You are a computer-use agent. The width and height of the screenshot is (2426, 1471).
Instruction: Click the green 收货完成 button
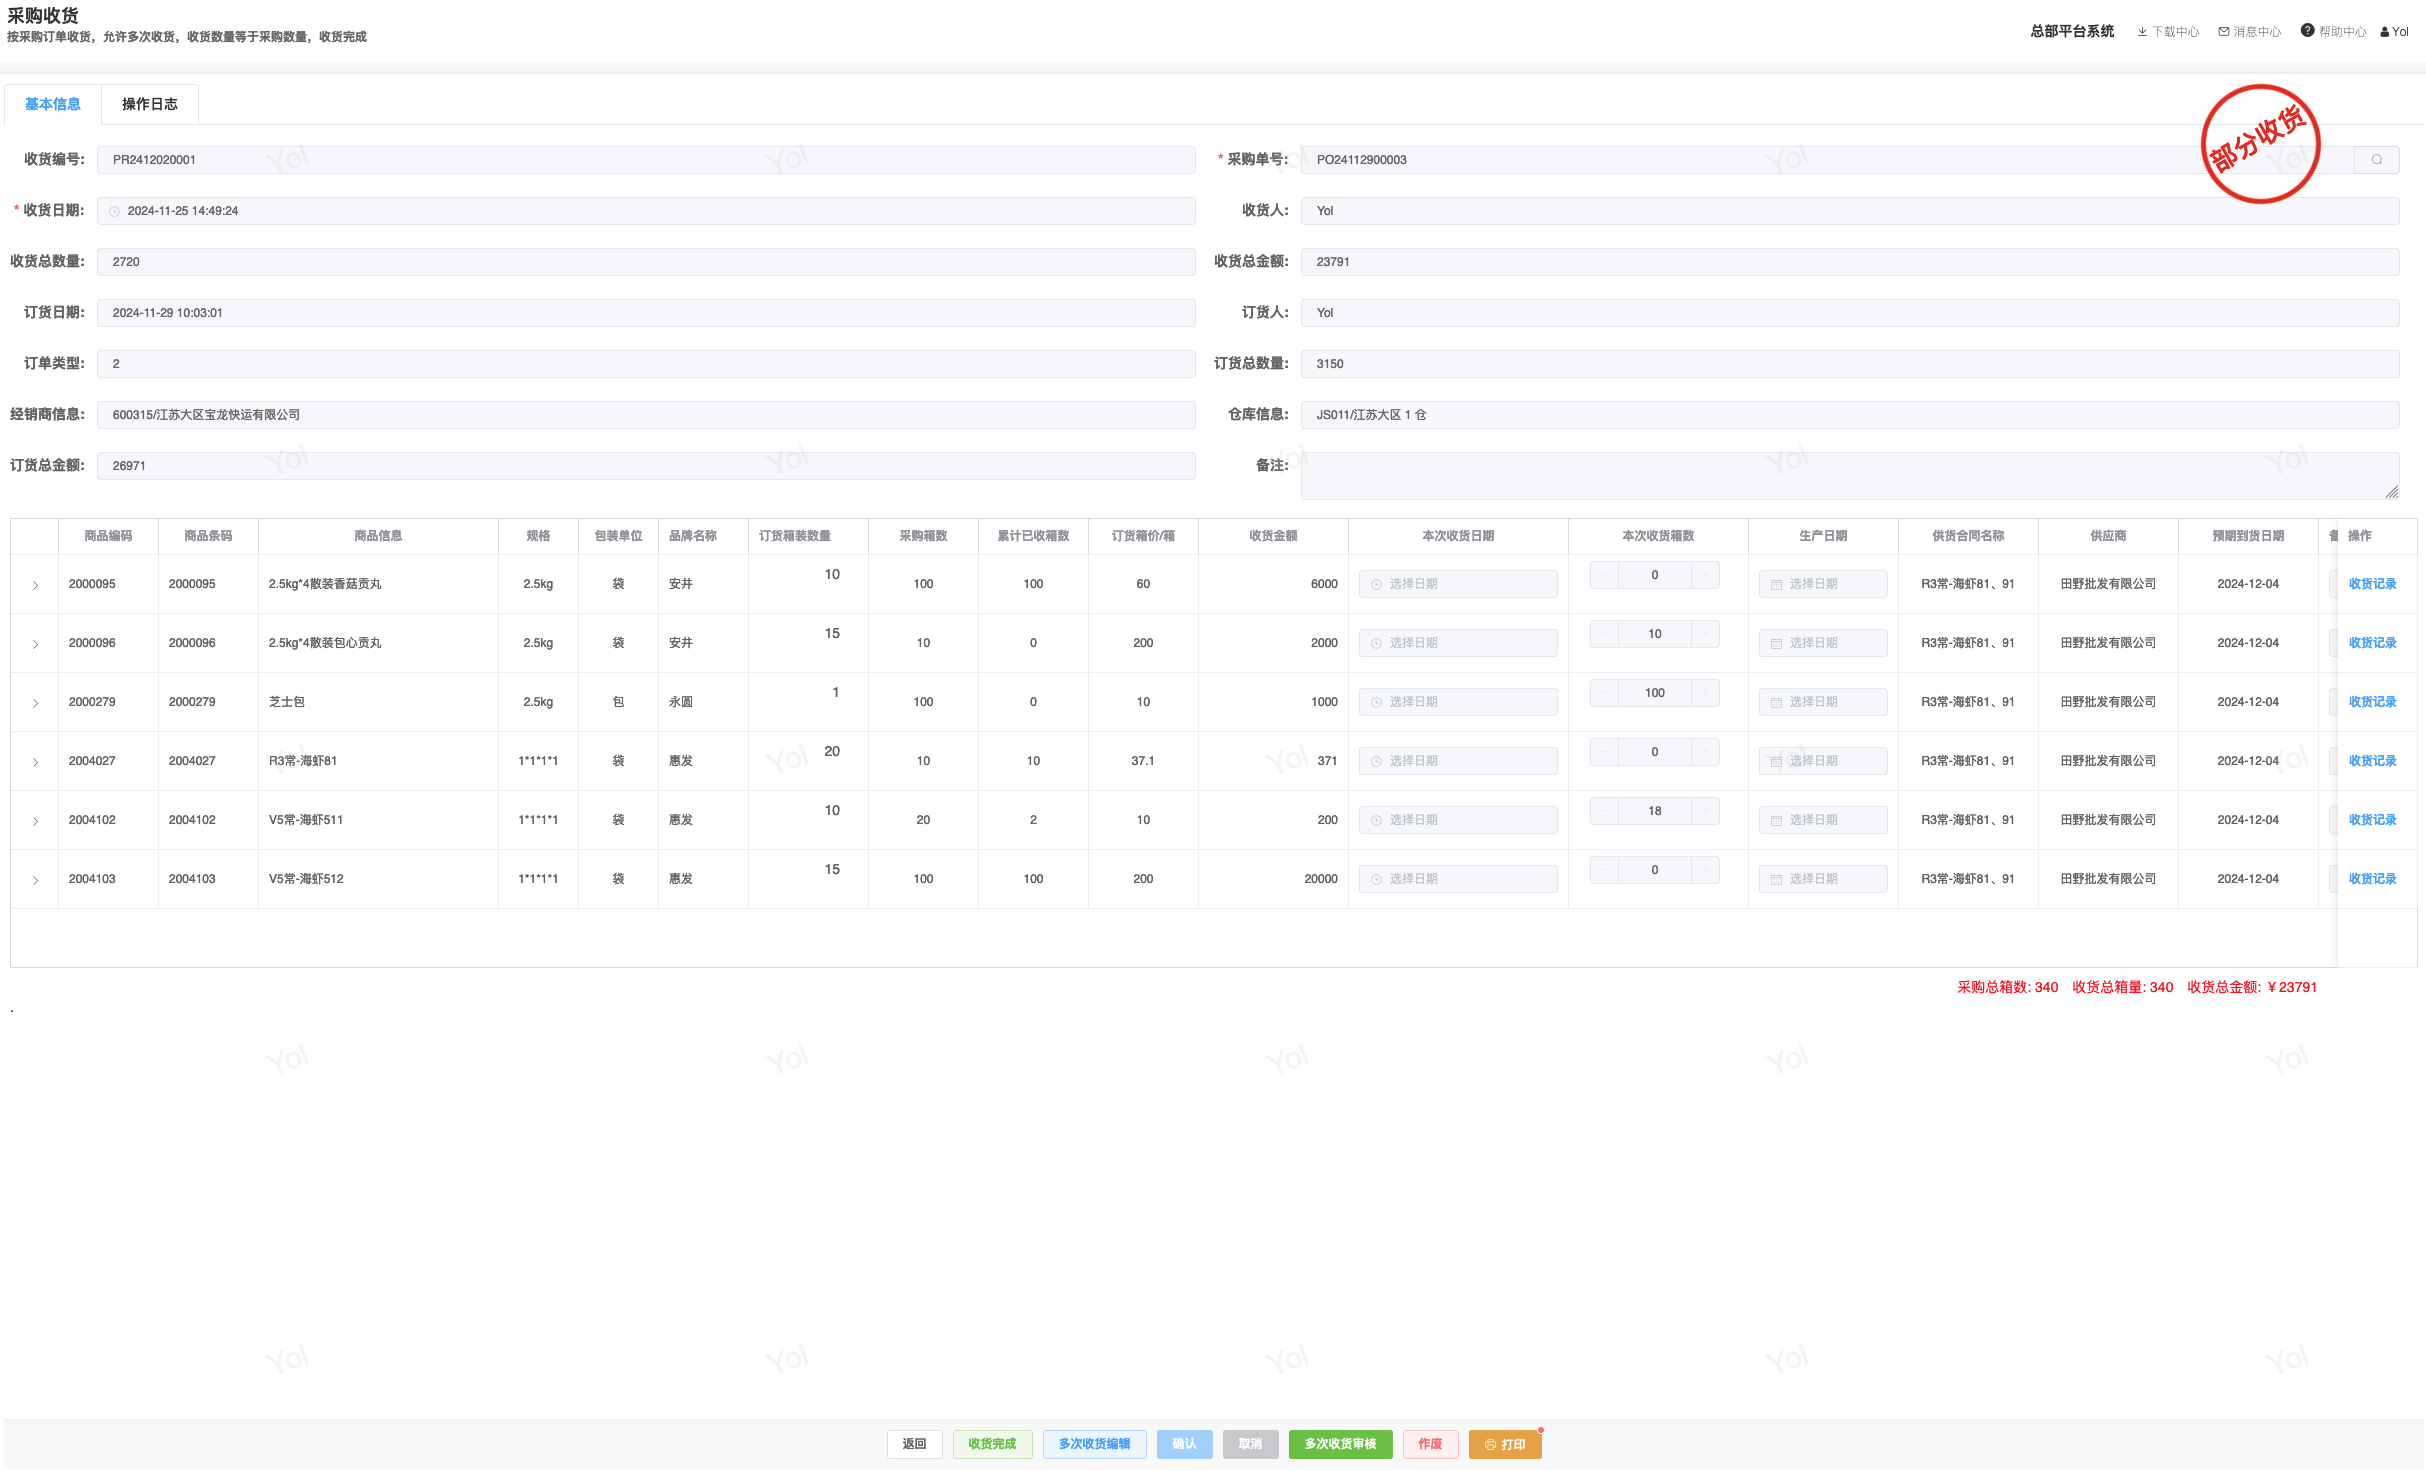(991, 1444)
